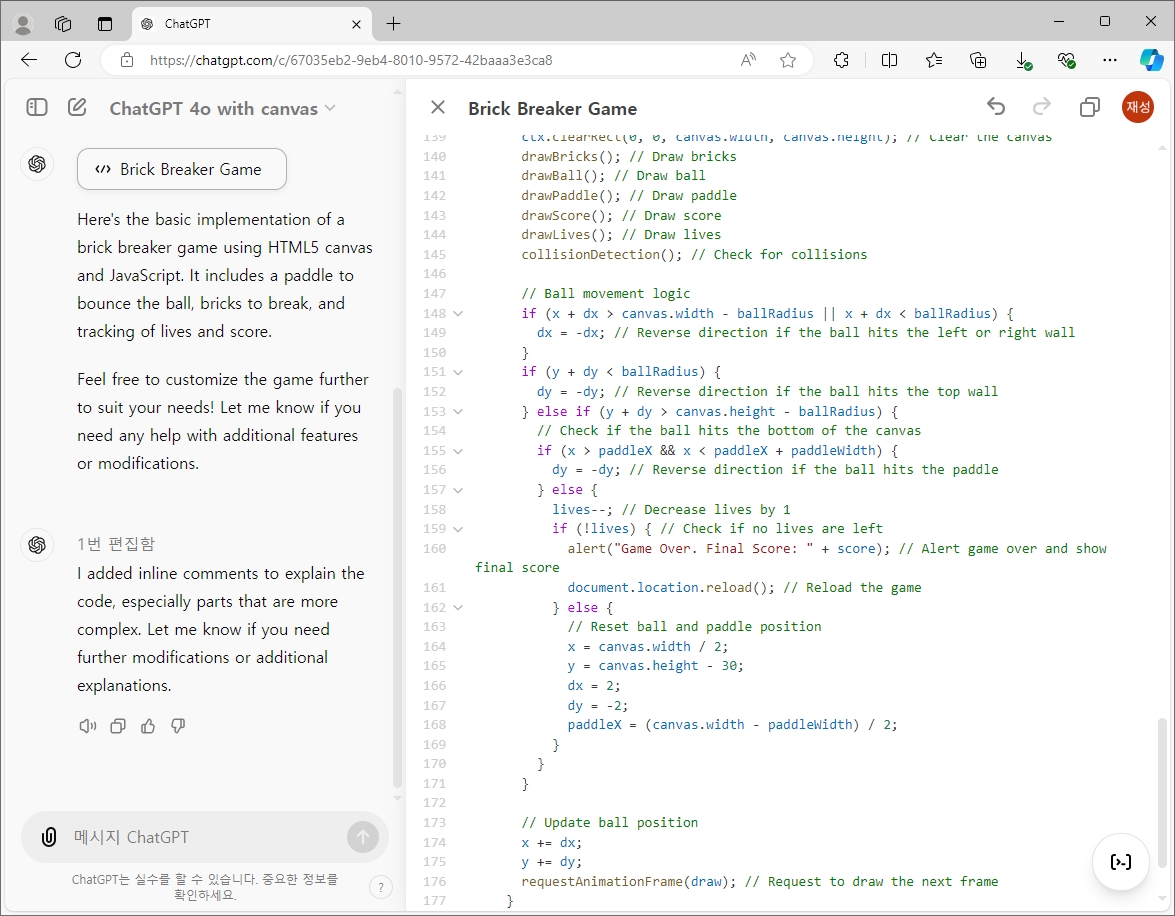Collapse code fold at line 159
1175x916 pixels.
(458, 528)
